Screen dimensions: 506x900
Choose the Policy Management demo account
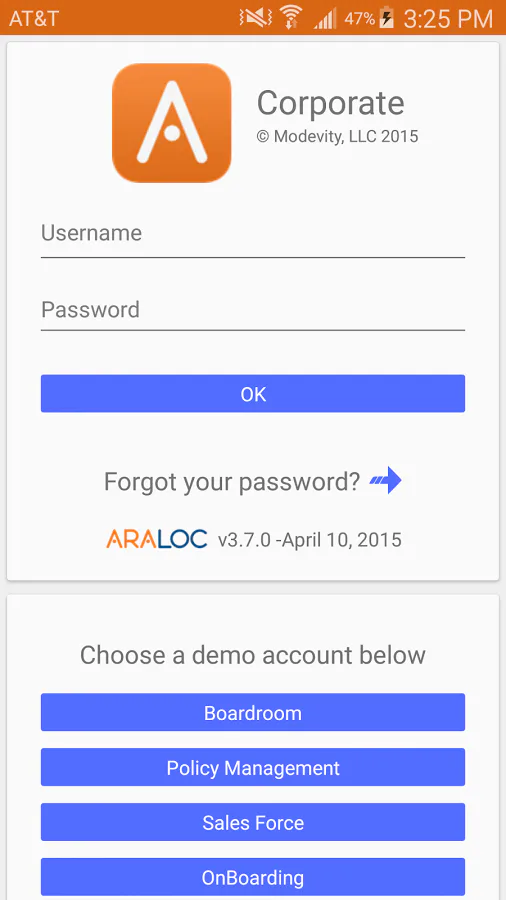(x=253, y=767)
